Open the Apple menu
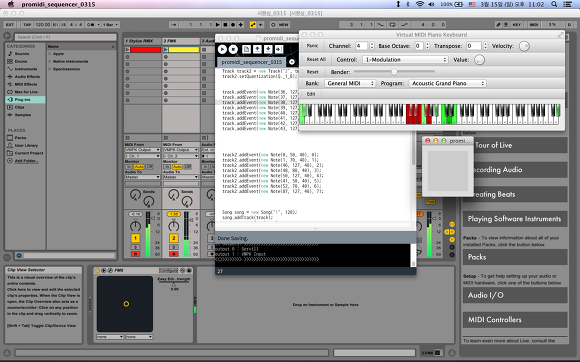The height and width of the screenshot is (362, 580). coord(11,4)
